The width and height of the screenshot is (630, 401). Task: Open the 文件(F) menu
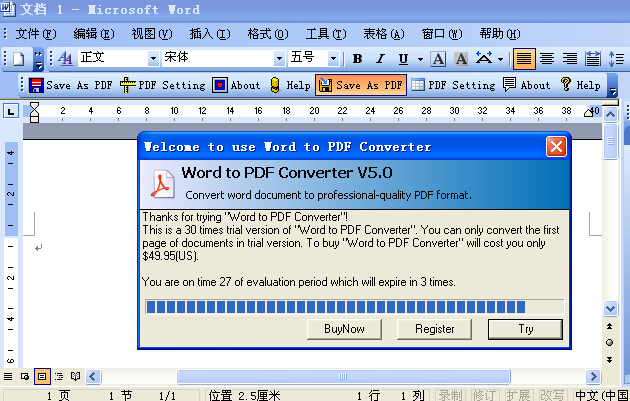(35, 34)
